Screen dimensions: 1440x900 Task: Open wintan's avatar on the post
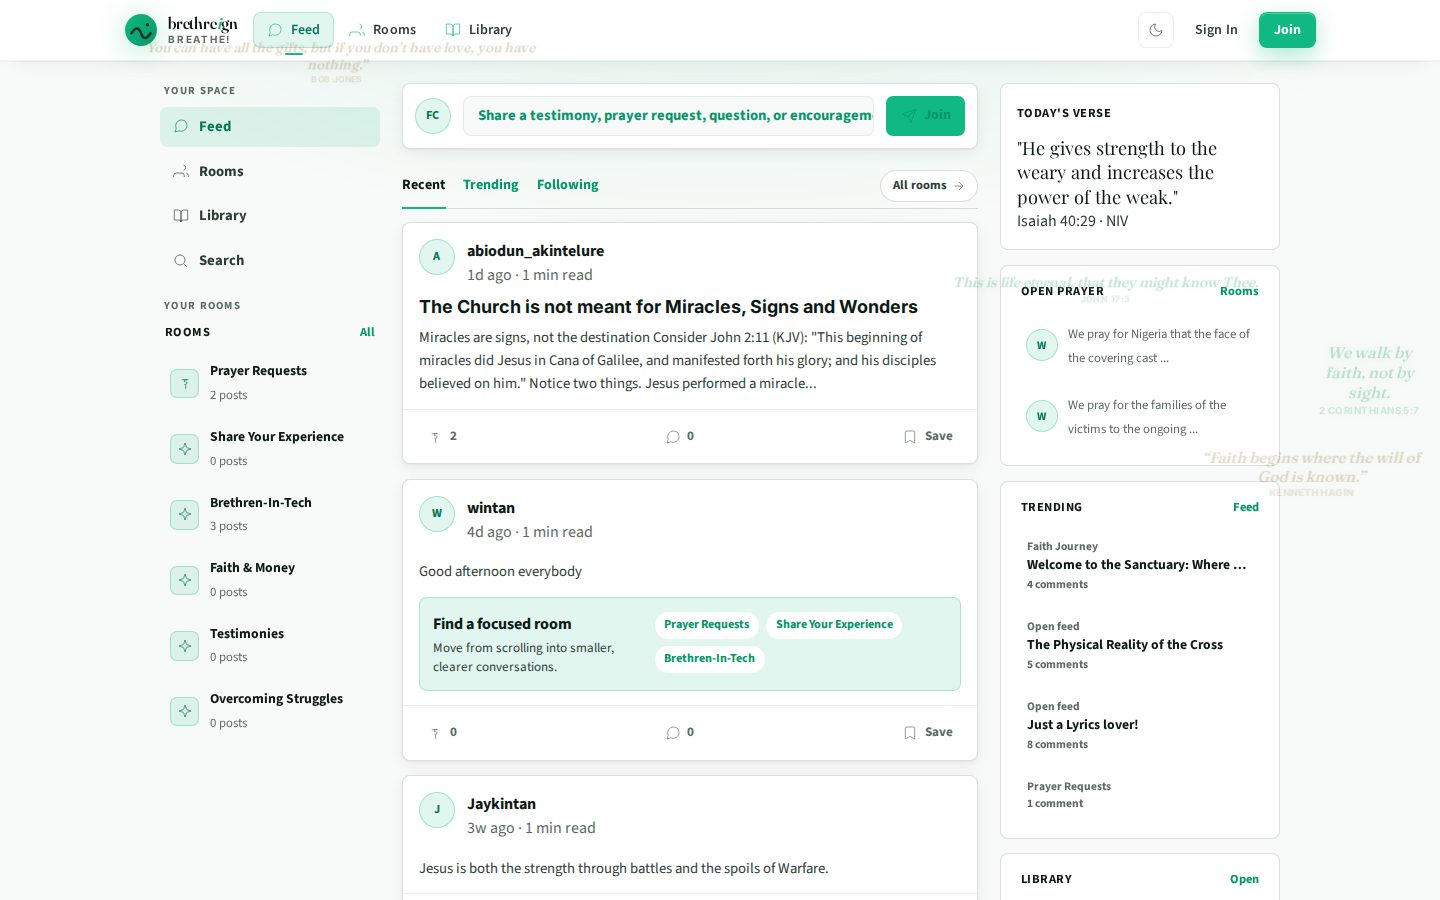point(437,514)
